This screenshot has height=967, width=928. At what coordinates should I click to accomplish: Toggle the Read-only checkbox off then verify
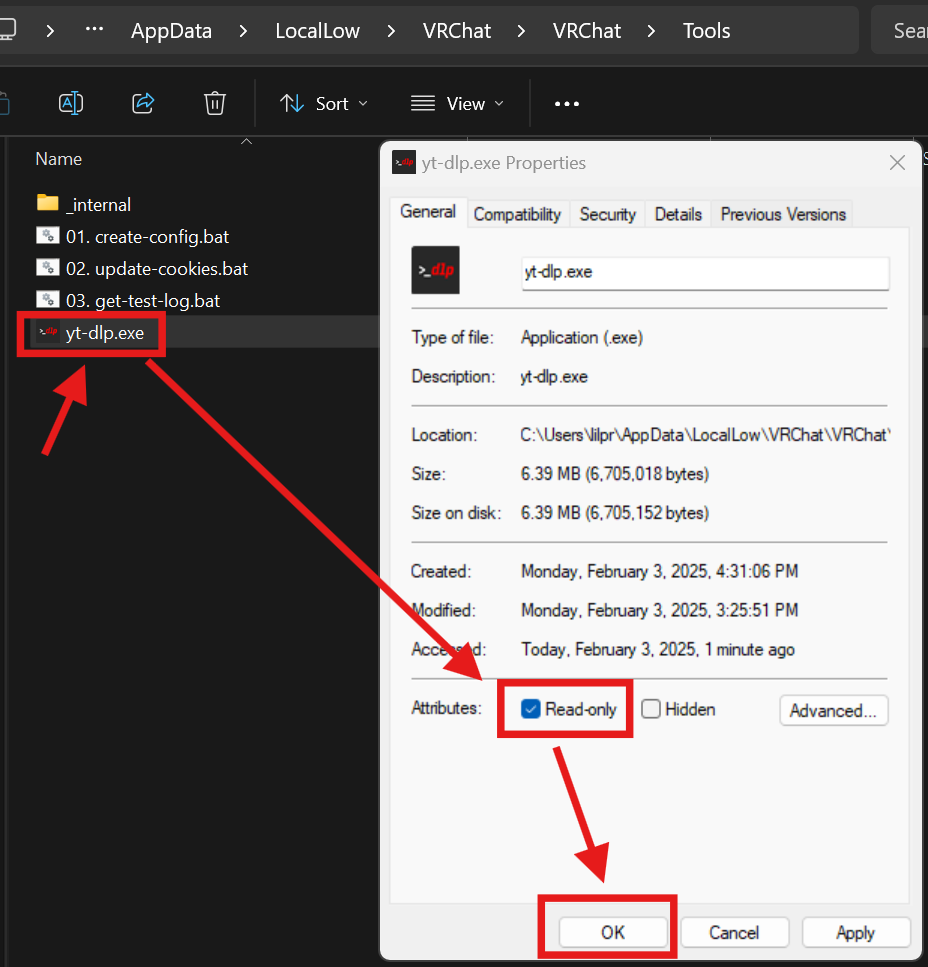click(x=528, y=708)
